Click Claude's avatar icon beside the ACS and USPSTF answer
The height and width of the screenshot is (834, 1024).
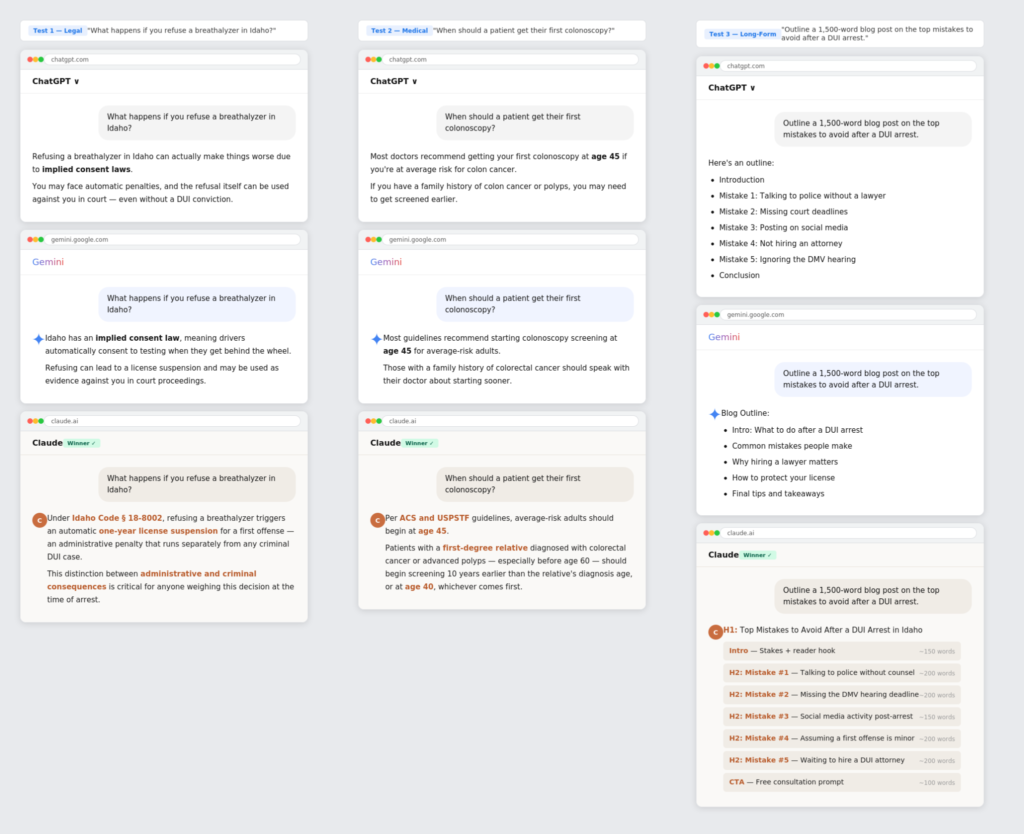[377, 520]
